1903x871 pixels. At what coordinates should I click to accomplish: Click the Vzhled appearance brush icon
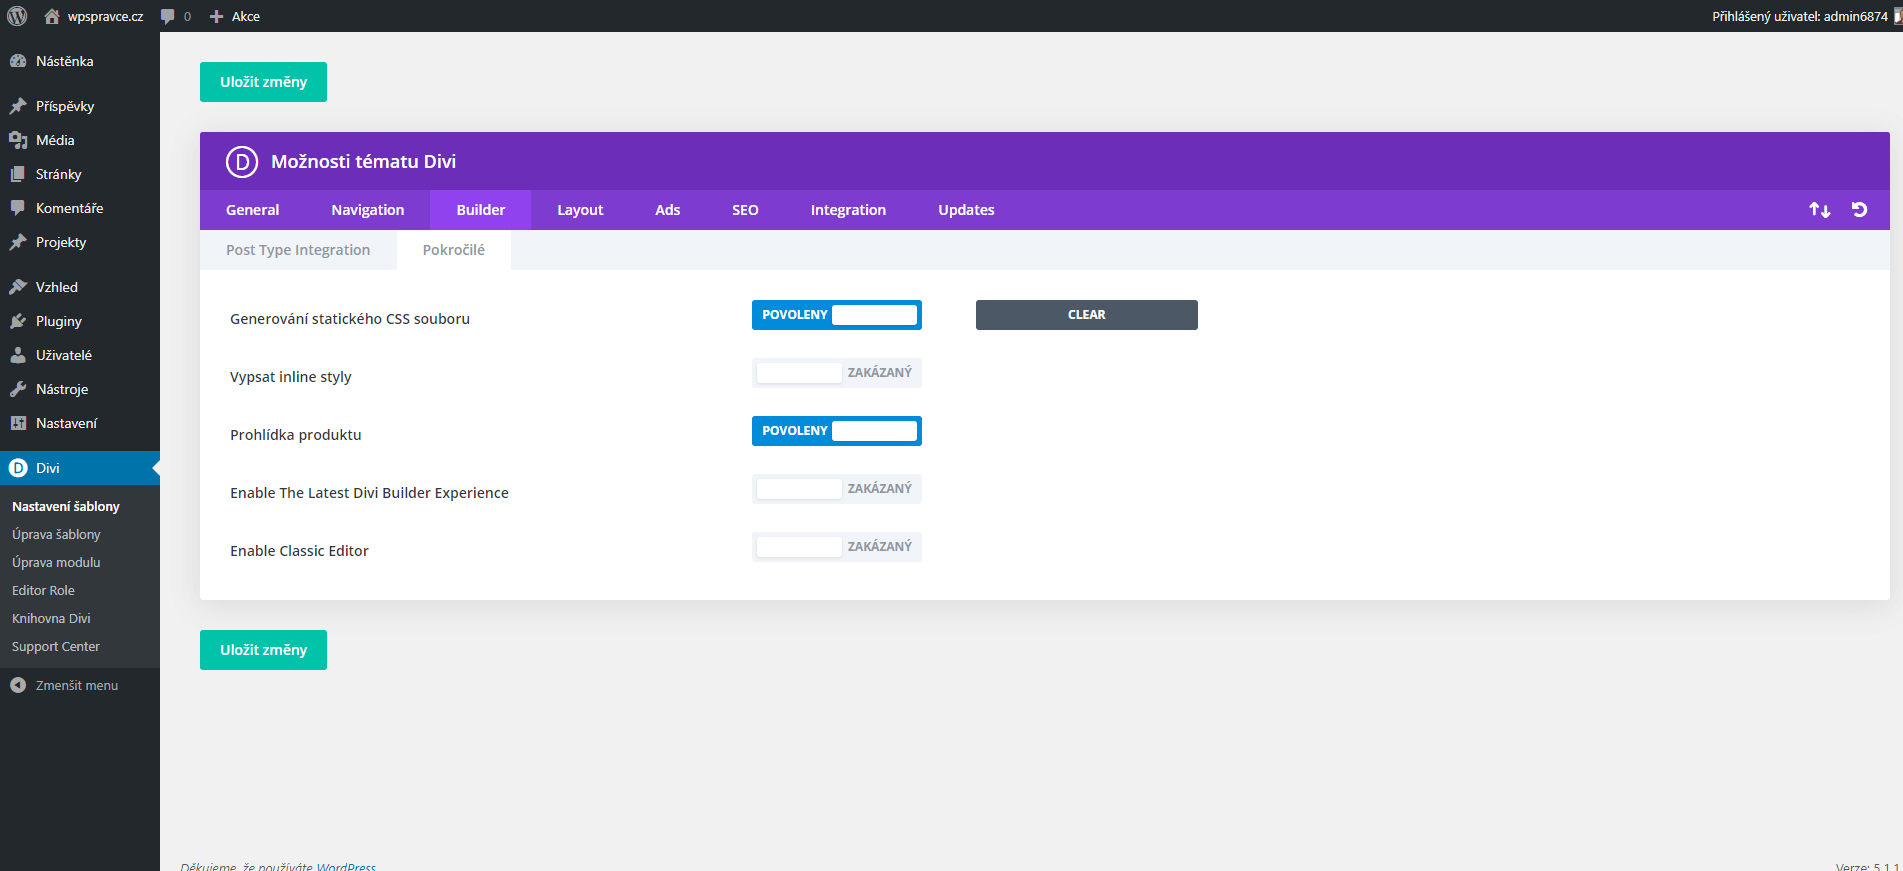[x=18, y=287]
